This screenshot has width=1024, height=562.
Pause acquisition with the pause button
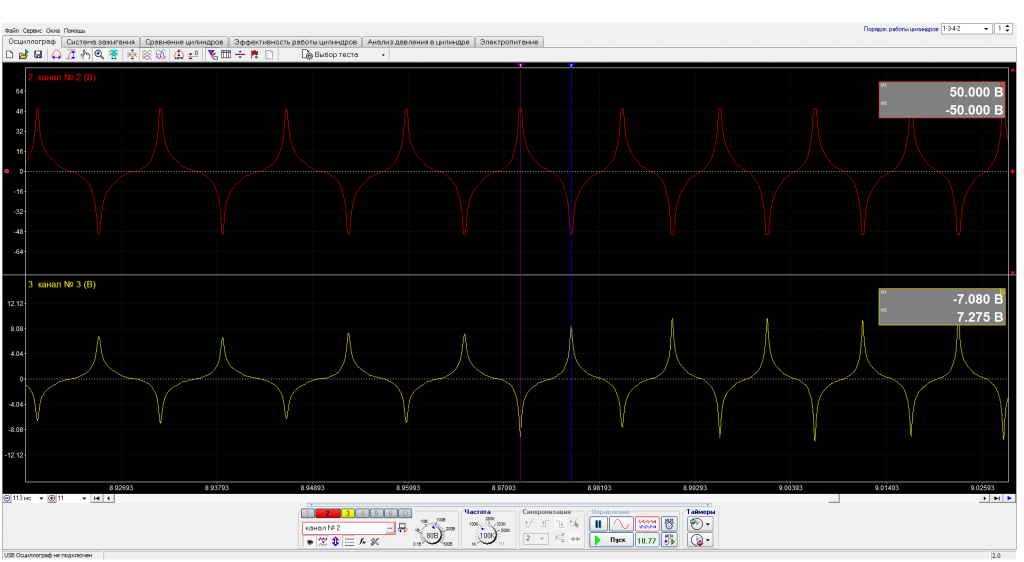(x=598, y=524)
